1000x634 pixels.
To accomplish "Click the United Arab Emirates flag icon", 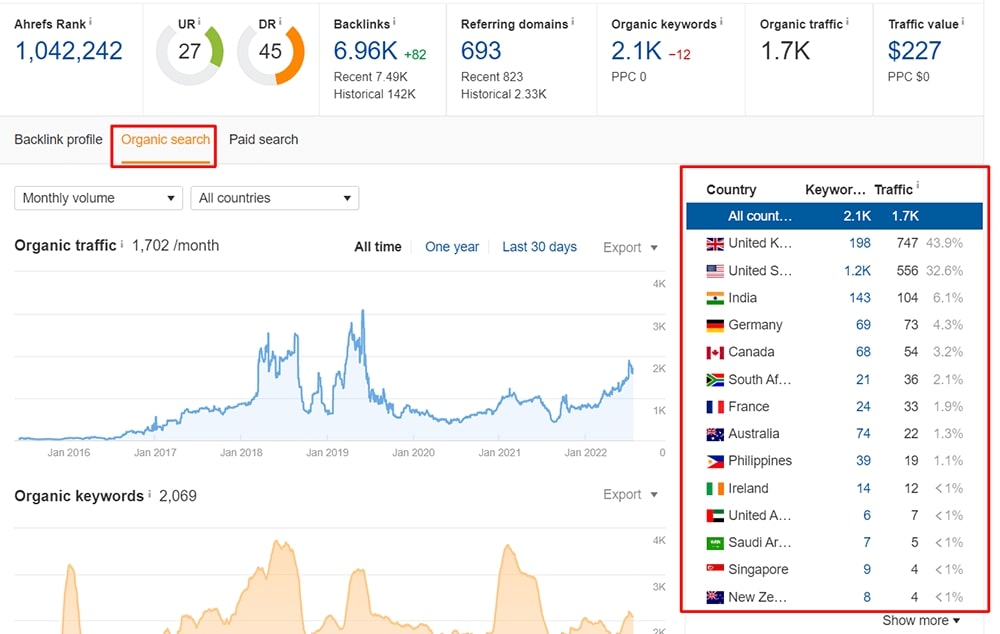I will click(x=715, y=515).
